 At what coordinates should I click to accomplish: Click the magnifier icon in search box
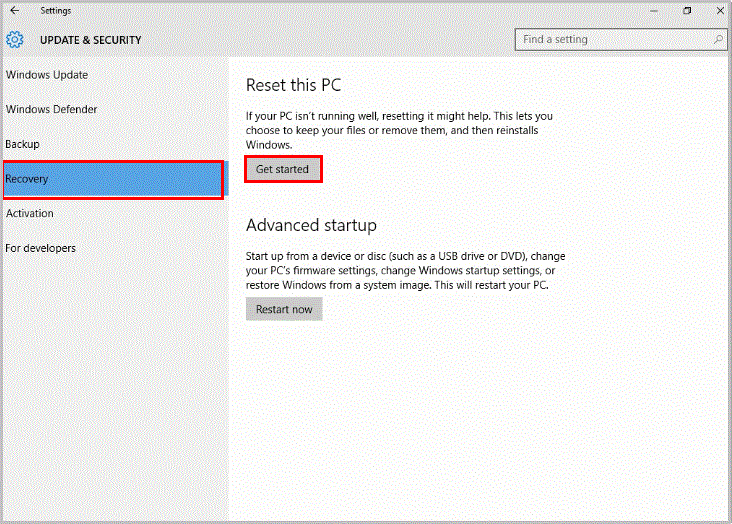718,40
